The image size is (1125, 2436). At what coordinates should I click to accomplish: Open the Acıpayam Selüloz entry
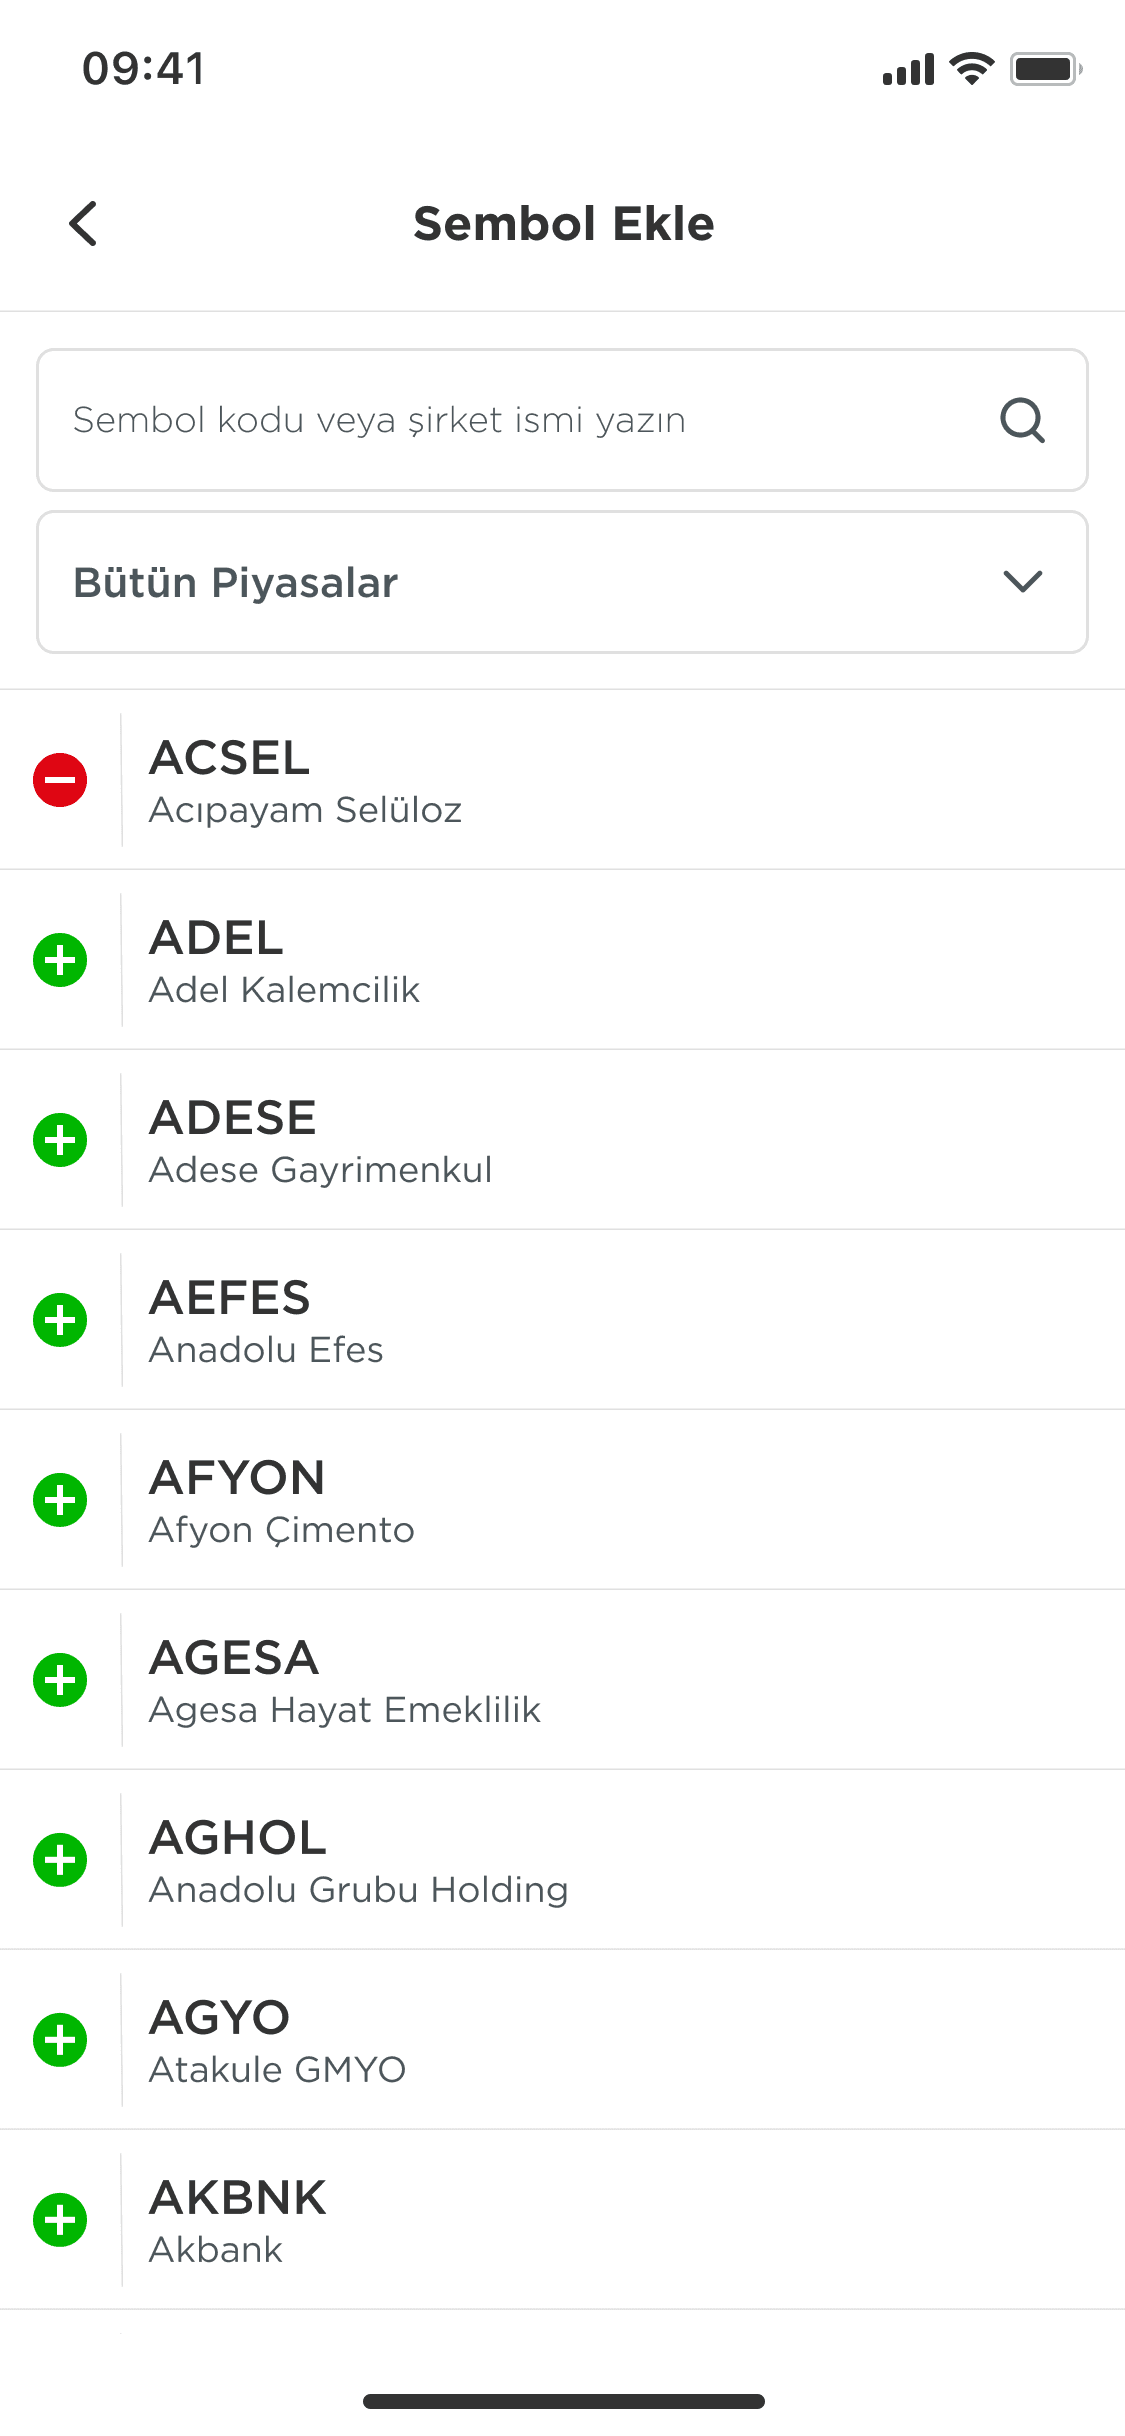click(562, 780)
